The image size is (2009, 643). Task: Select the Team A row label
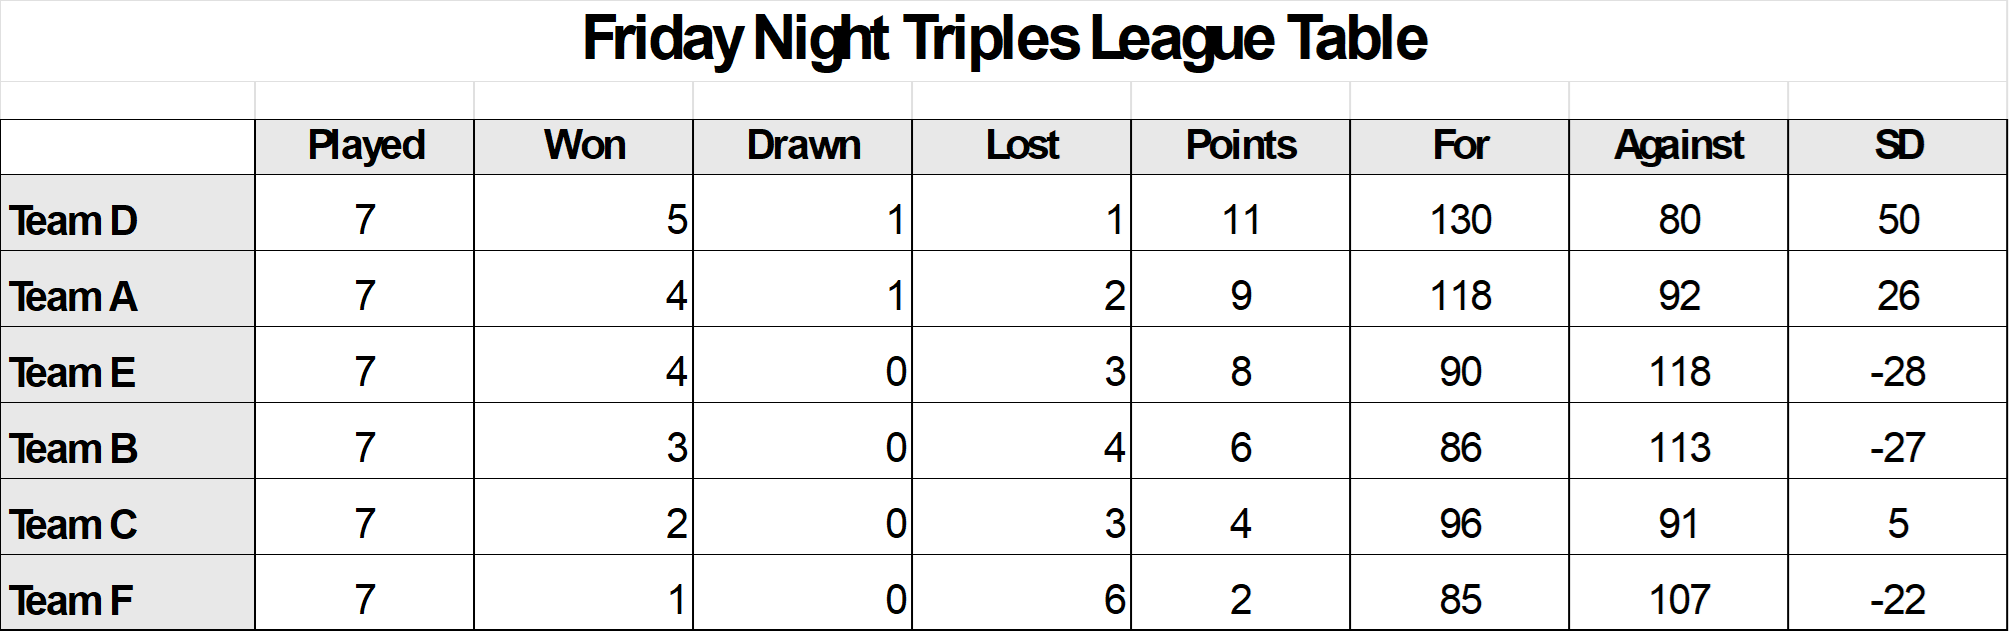(74, 297)
